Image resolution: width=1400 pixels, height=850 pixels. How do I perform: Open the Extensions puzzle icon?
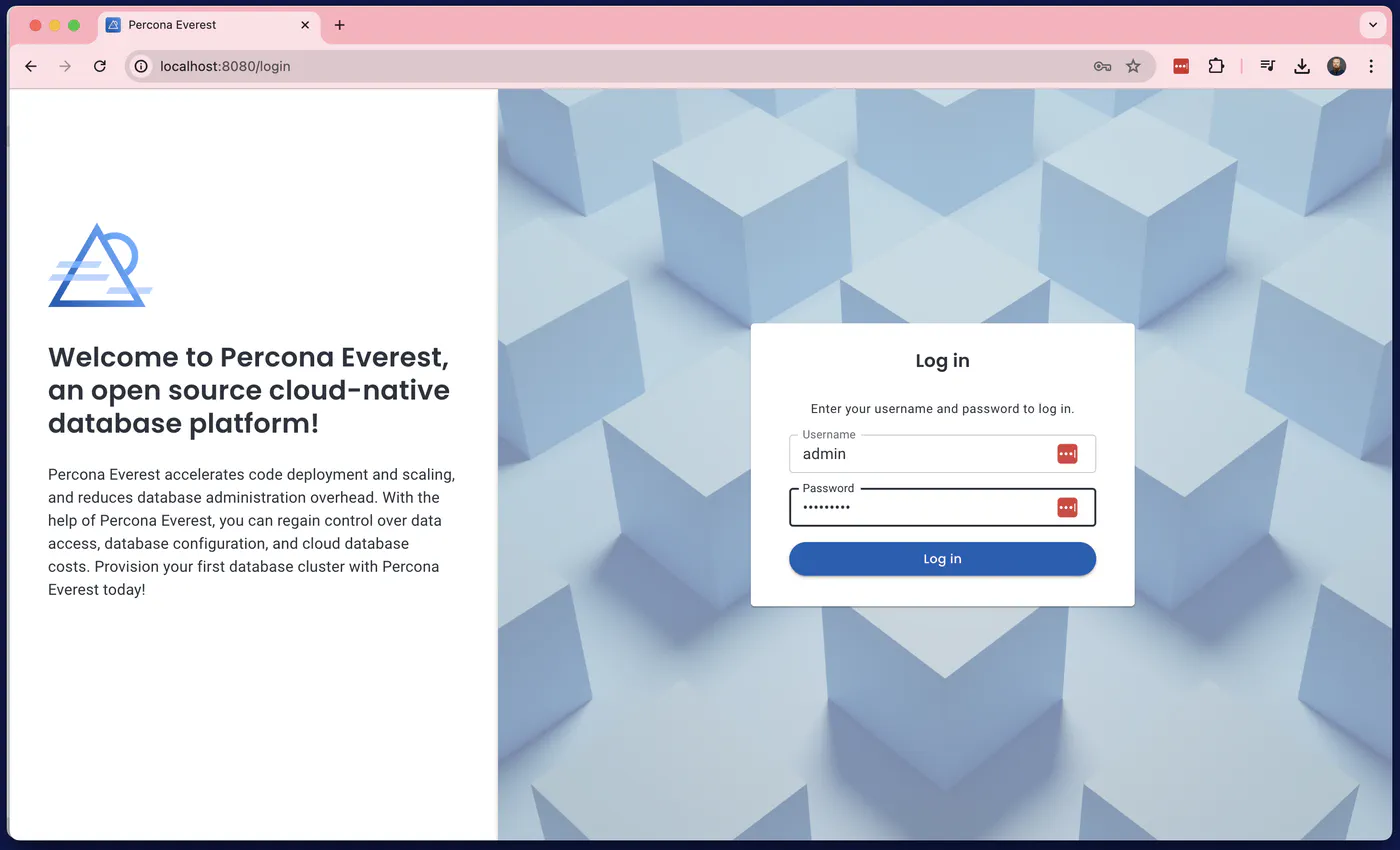1216,66
